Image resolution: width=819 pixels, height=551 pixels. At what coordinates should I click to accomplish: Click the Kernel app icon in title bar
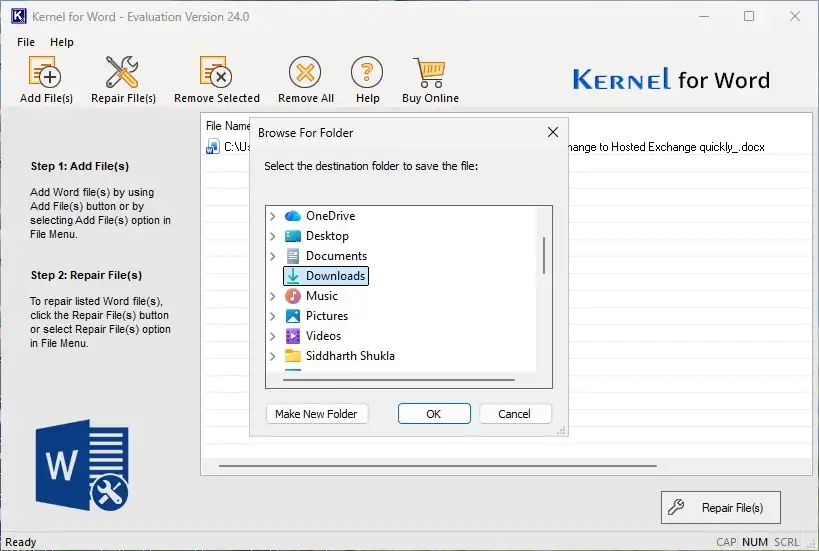click(18, 16)
